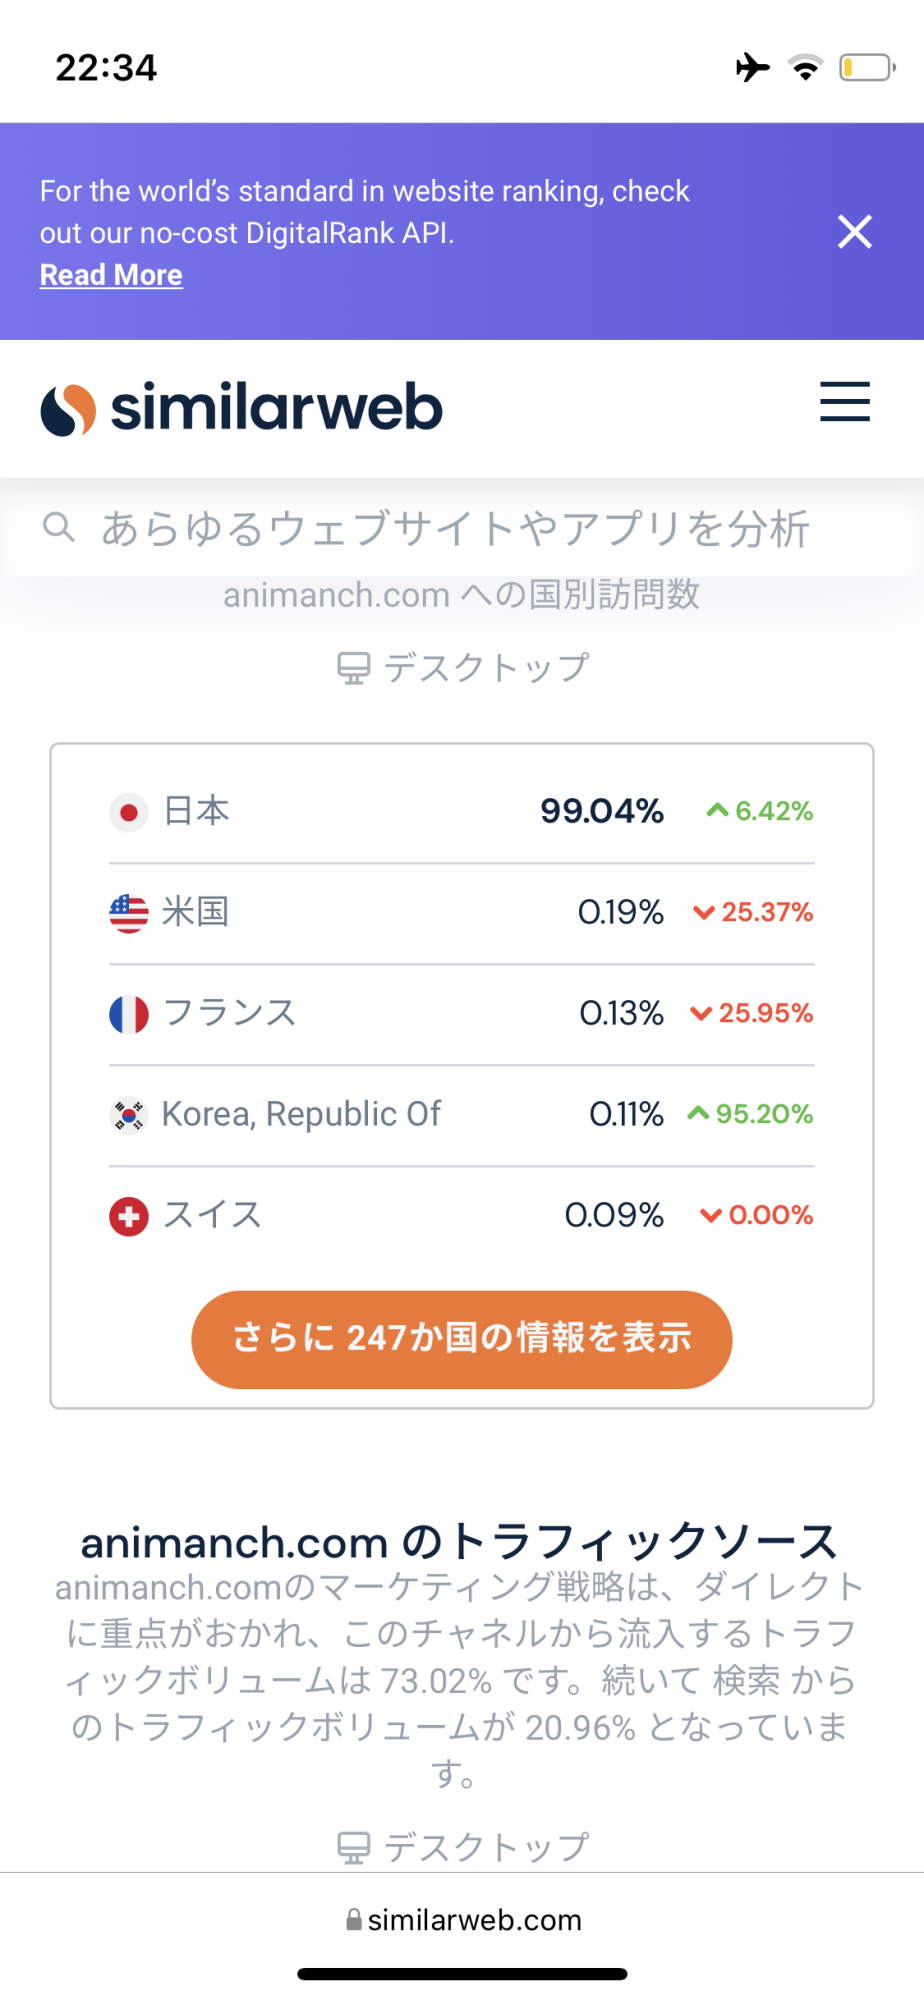Tap the similarweb.com address bar
Viewport: 924px width, 2000px height.
[x=464, y=1920]
